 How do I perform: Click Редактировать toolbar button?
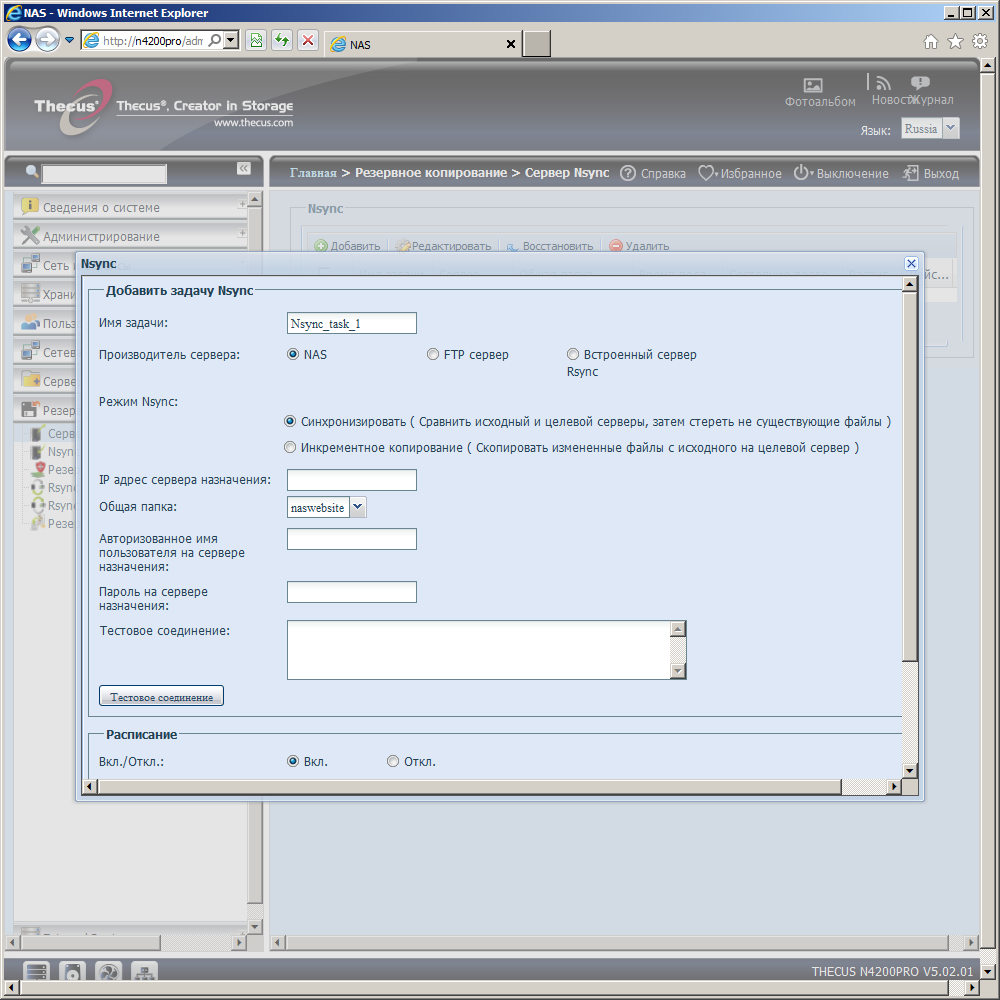(445, 246)
